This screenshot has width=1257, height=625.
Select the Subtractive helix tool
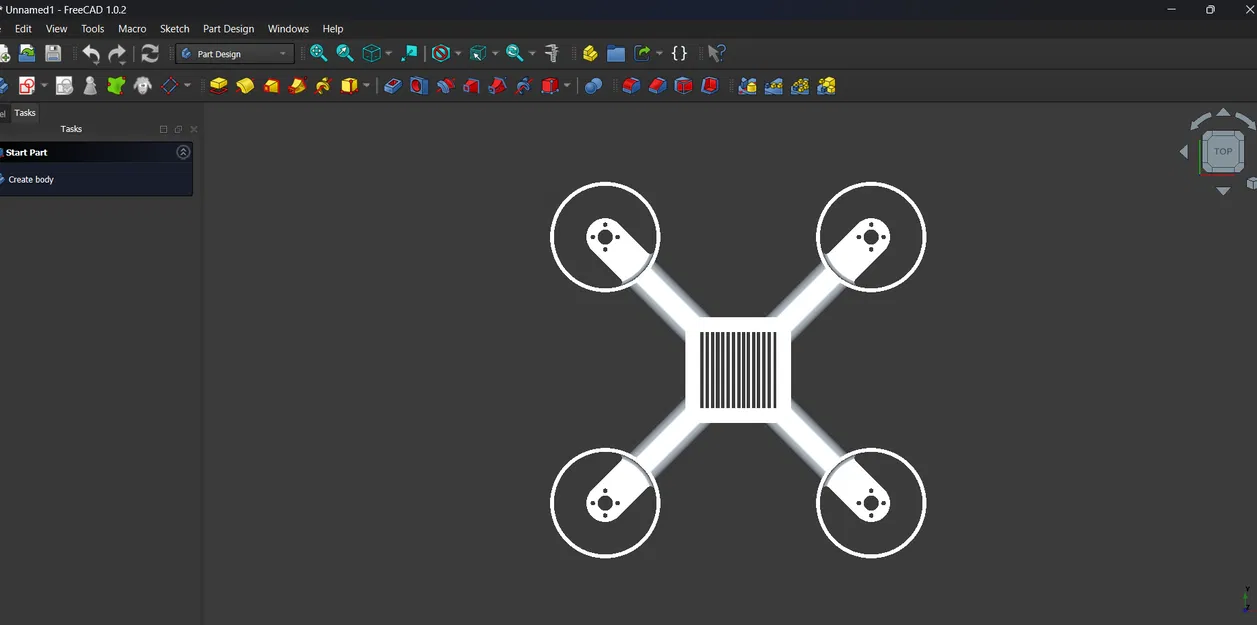523,85
